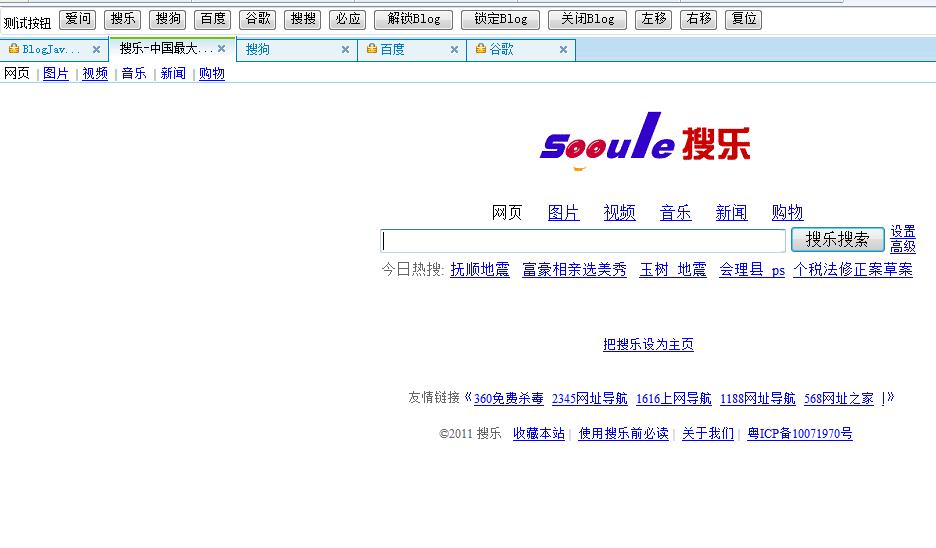Select 图片 above the search box
The width and height of the screenshot is (936, 548).
(564, 213)
